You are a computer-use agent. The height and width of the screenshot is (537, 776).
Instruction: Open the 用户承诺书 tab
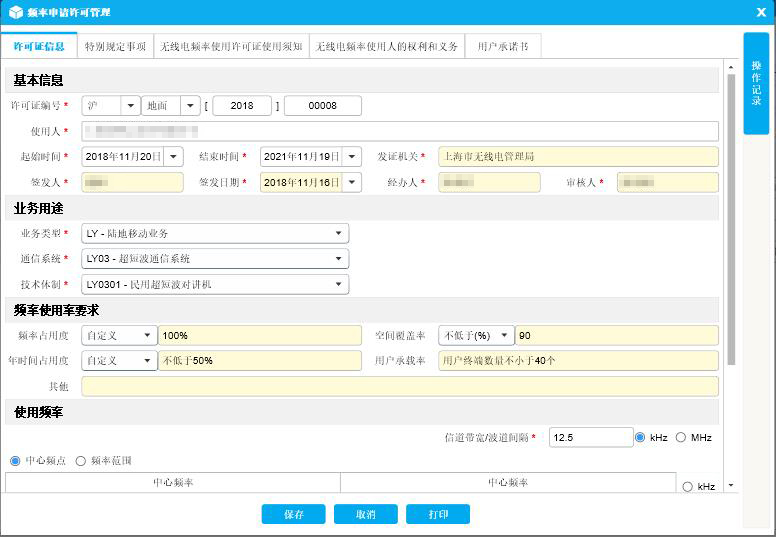click(x=503, y=47)
